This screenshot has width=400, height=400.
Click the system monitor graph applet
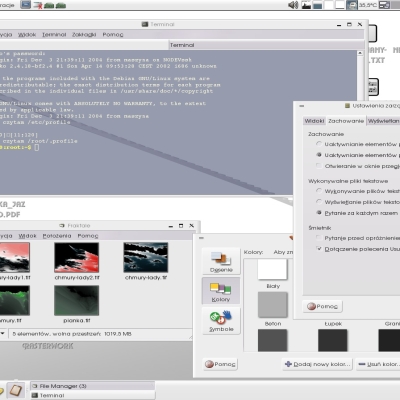click(x=306, y=5)
